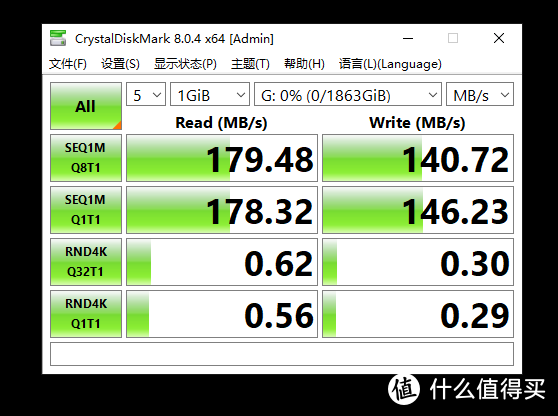Image resolution: width=558 pixels, height=416 pixels.
Task: Click the SEQ1M Q1T1 read result 178.32
Action: [x=222, y=210]
